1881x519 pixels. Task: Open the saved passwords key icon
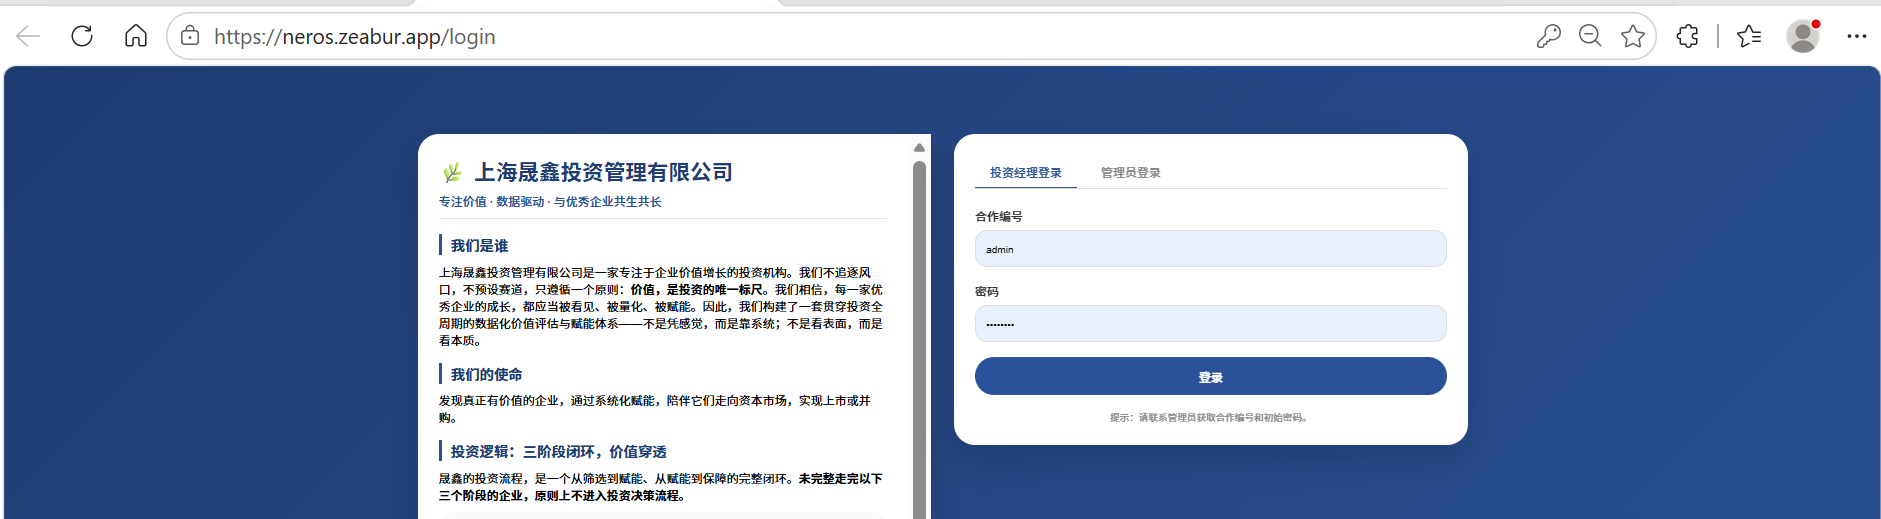point(1548,37)
